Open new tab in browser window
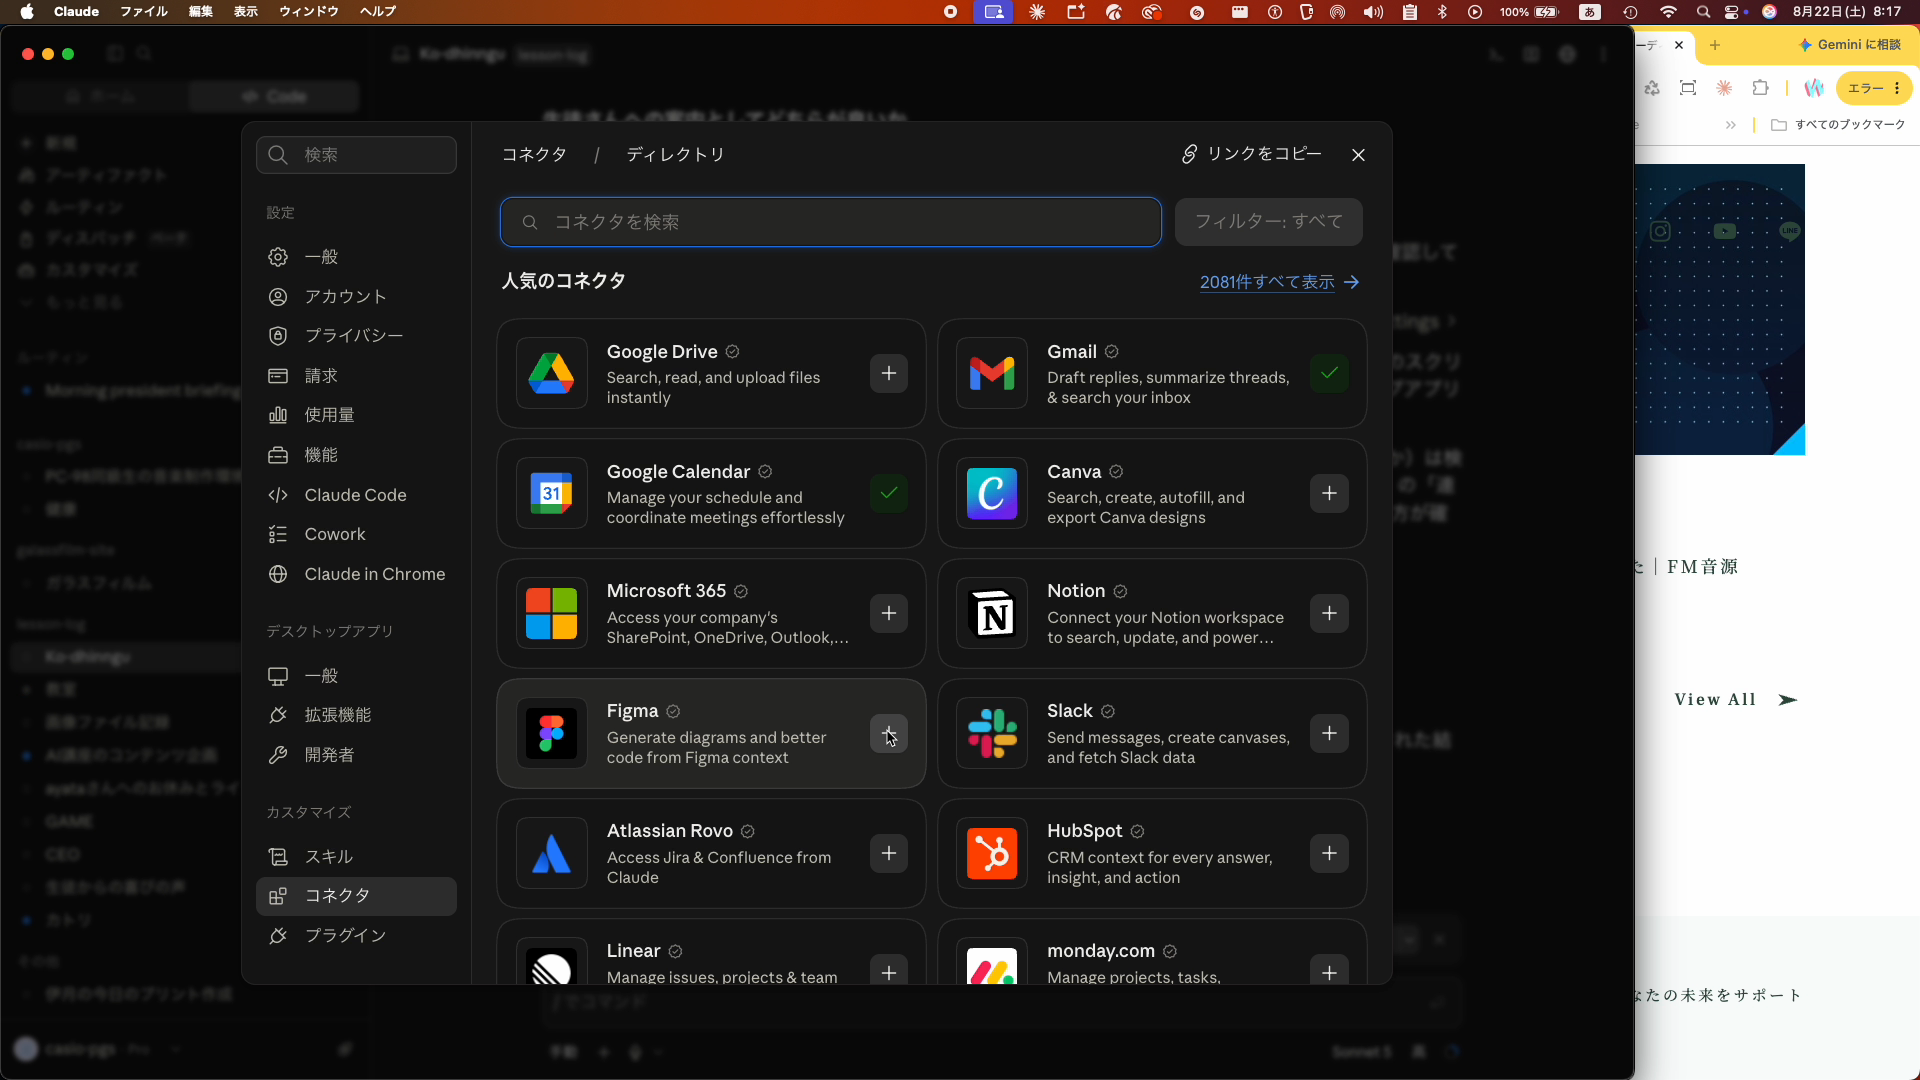 [1715, 45]
